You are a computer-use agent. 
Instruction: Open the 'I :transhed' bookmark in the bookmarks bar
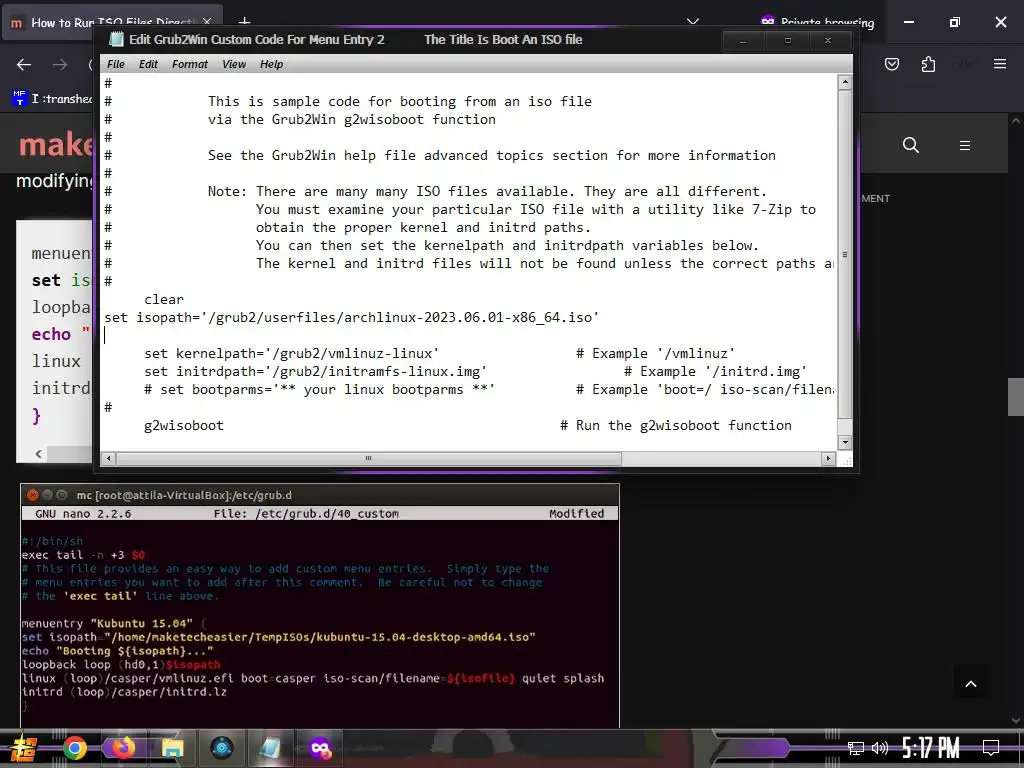click(x=52, y=99)
